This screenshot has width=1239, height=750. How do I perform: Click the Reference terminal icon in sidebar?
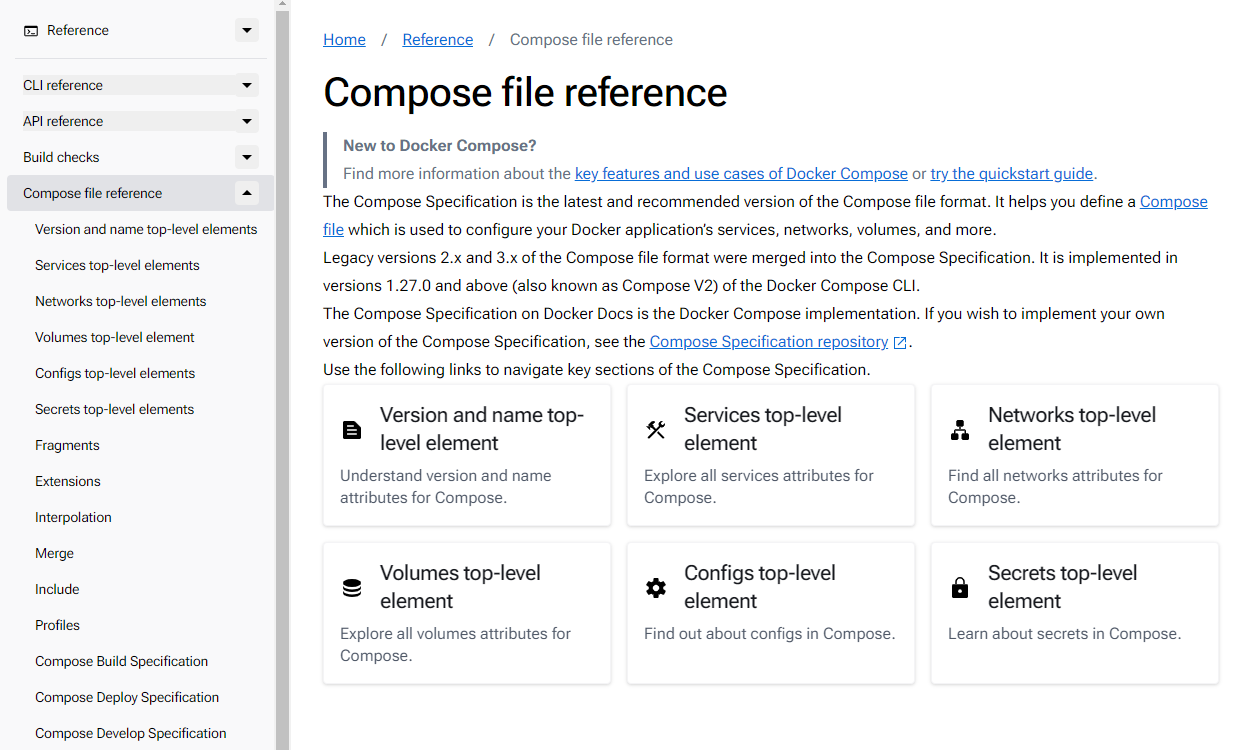[31, 31]
